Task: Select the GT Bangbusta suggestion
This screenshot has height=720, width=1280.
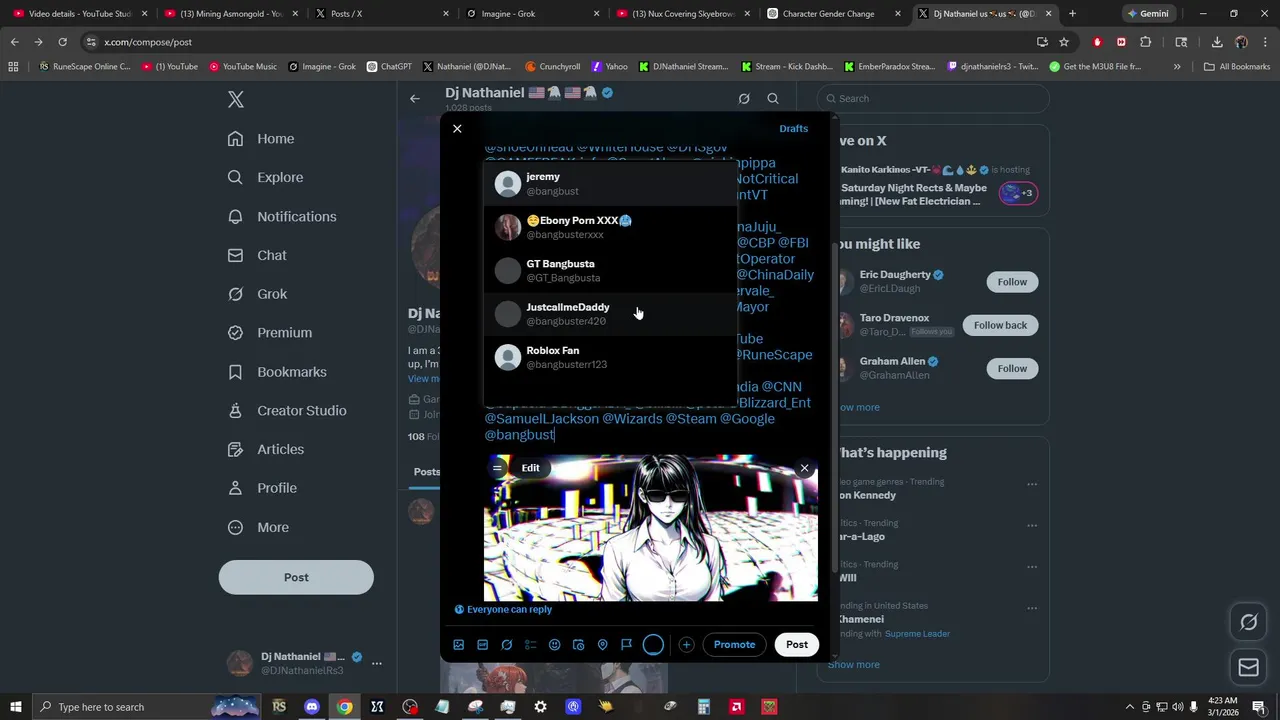Action: click(610, 270)
